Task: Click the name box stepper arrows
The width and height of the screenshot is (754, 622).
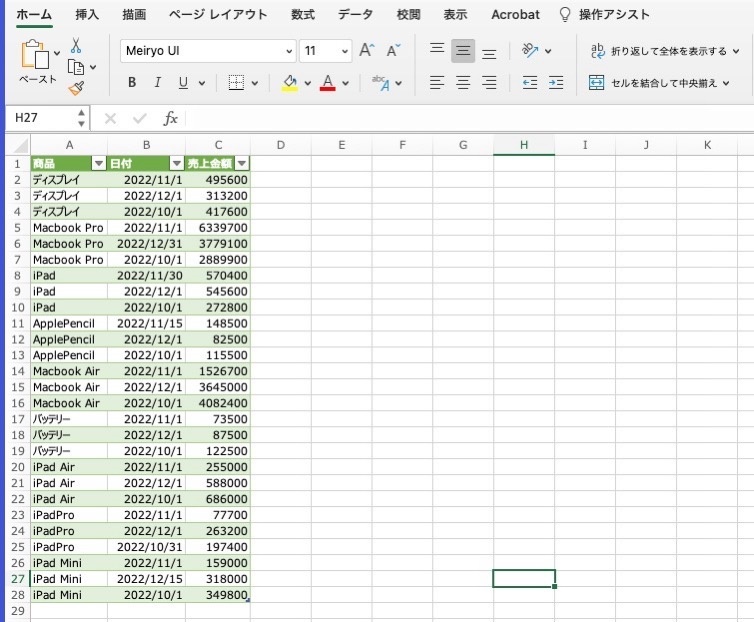Action: point(81,118)
